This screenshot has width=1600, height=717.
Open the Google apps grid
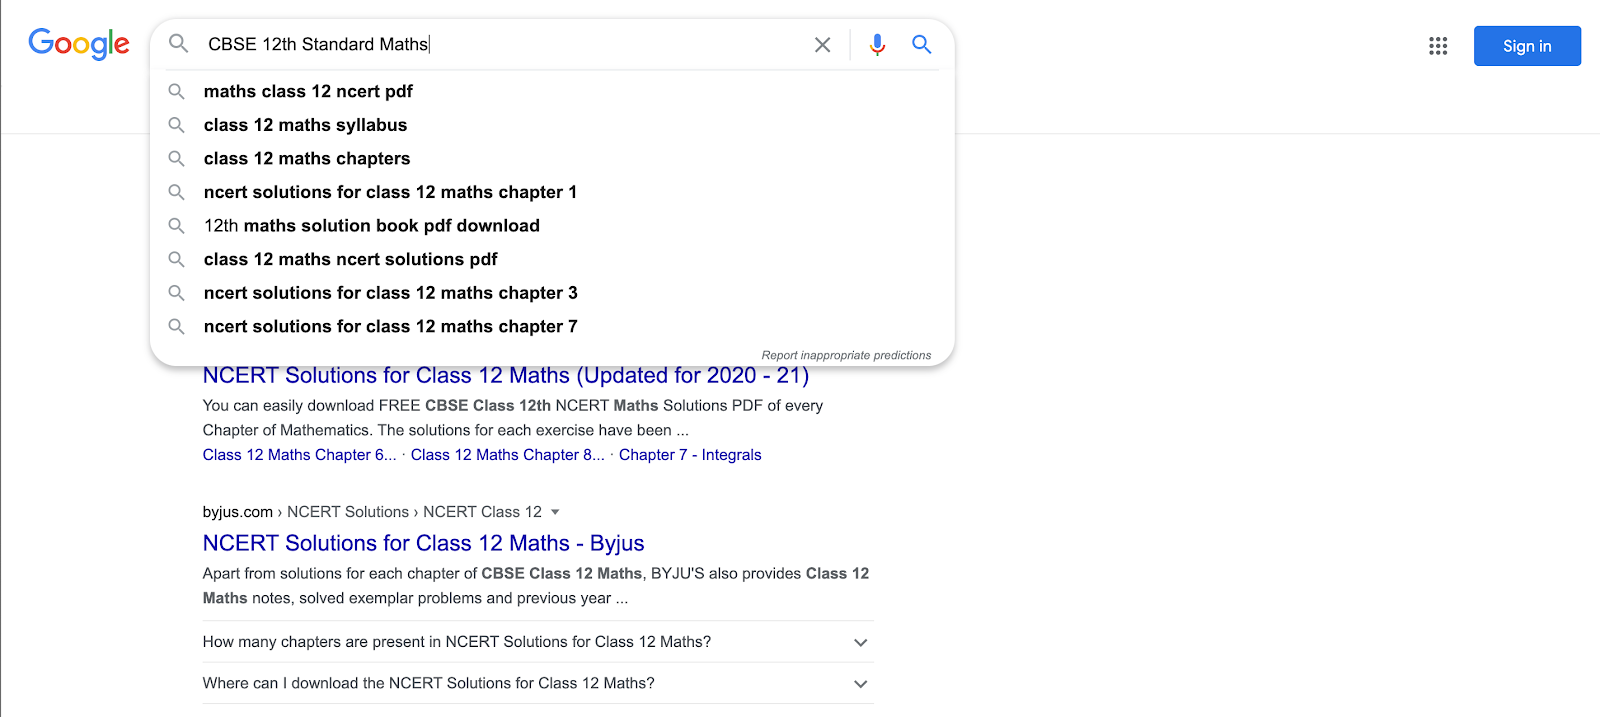tap(1438, 46)
